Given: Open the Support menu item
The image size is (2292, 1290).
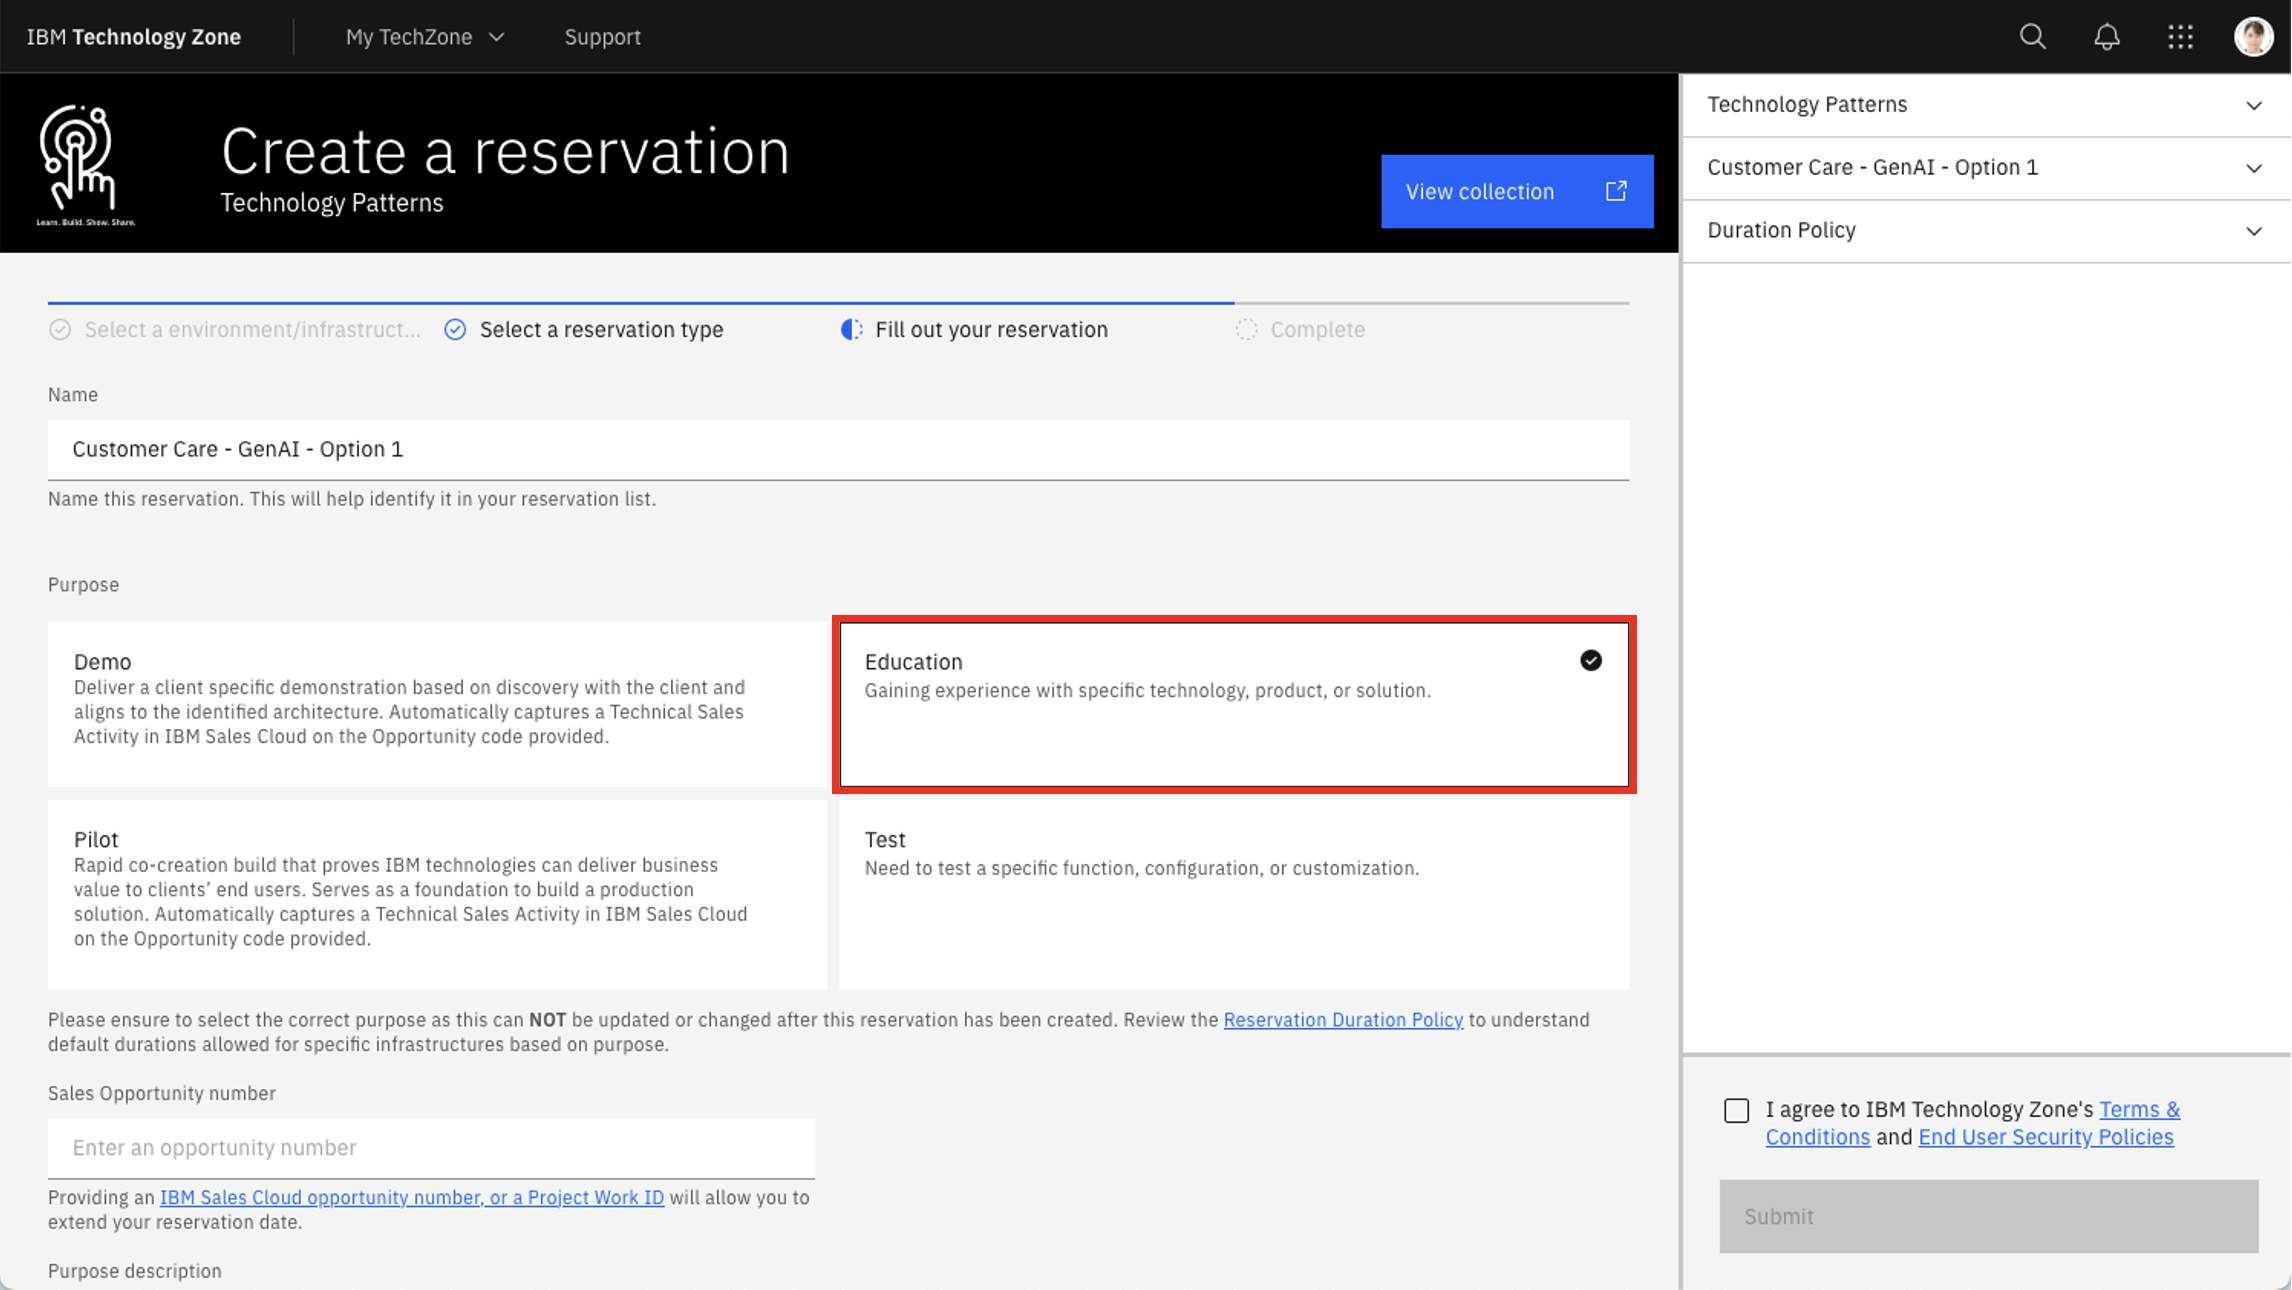Looking at the screenshot, I should pyautogui.click(x=602, y=37).
